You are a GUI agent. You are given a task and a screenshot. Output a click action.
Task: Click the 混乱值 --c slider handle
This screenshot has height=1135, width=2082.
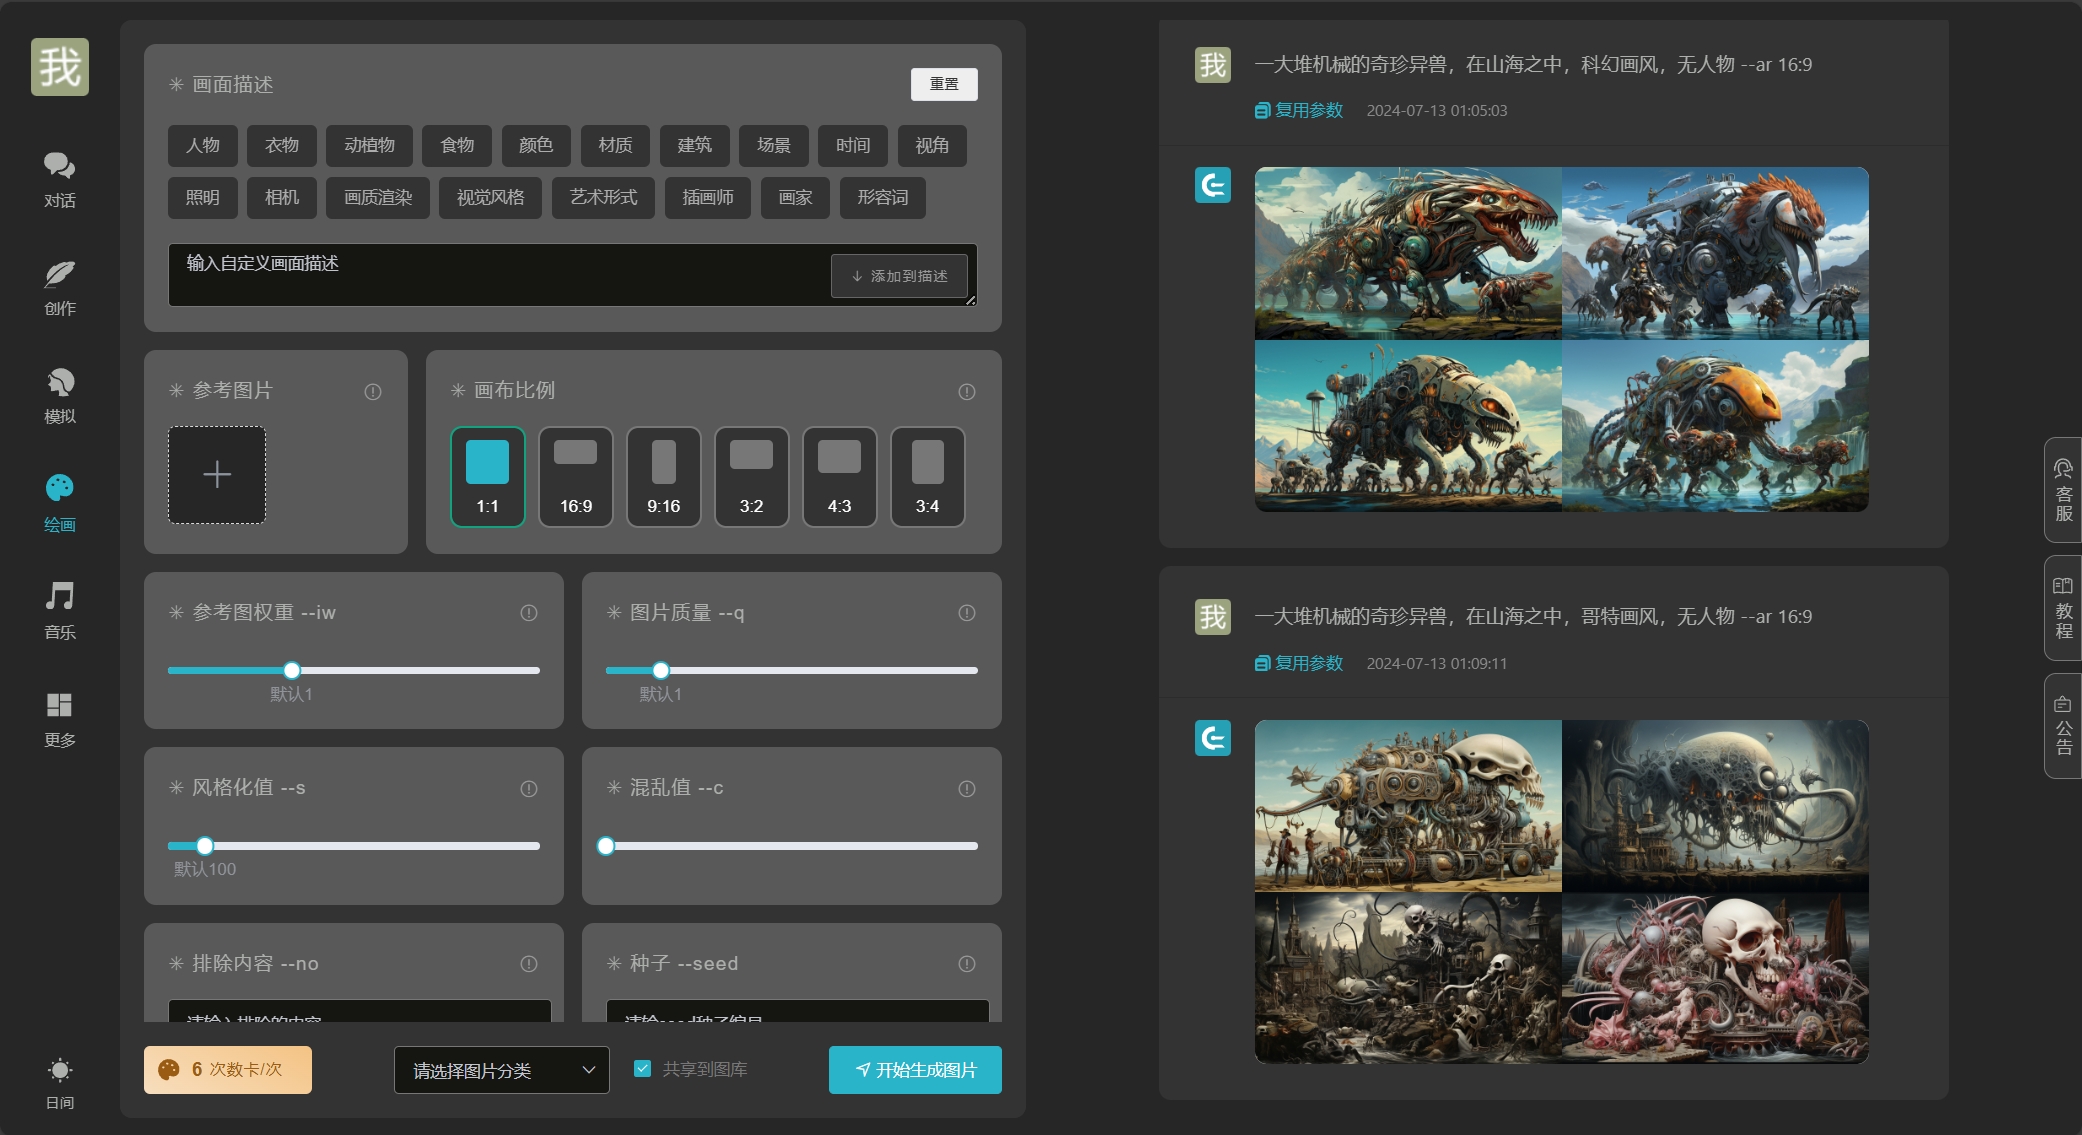pos(606,846)
